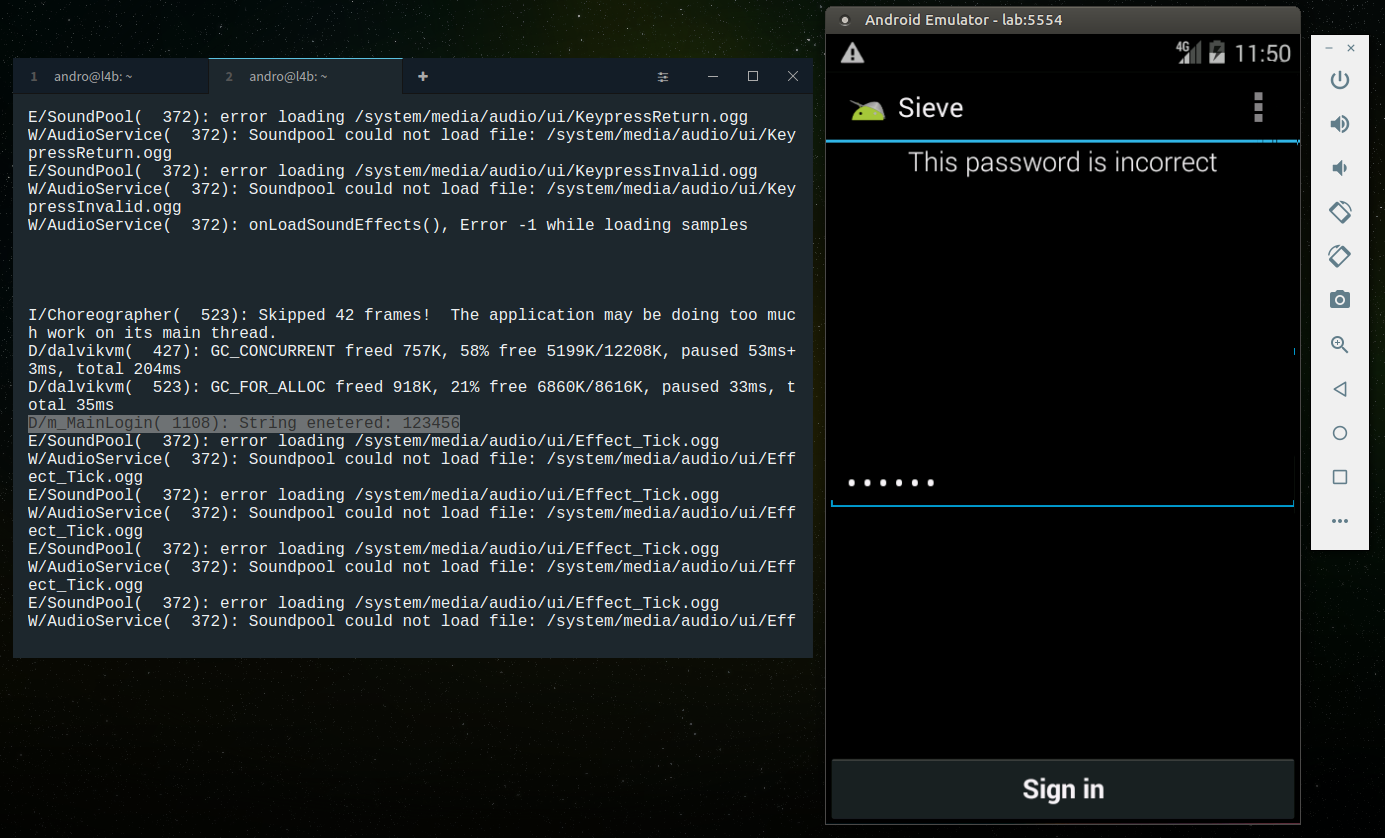Open Recent apps with the square icon
1385x838 pixels.
pos(1340,477)
